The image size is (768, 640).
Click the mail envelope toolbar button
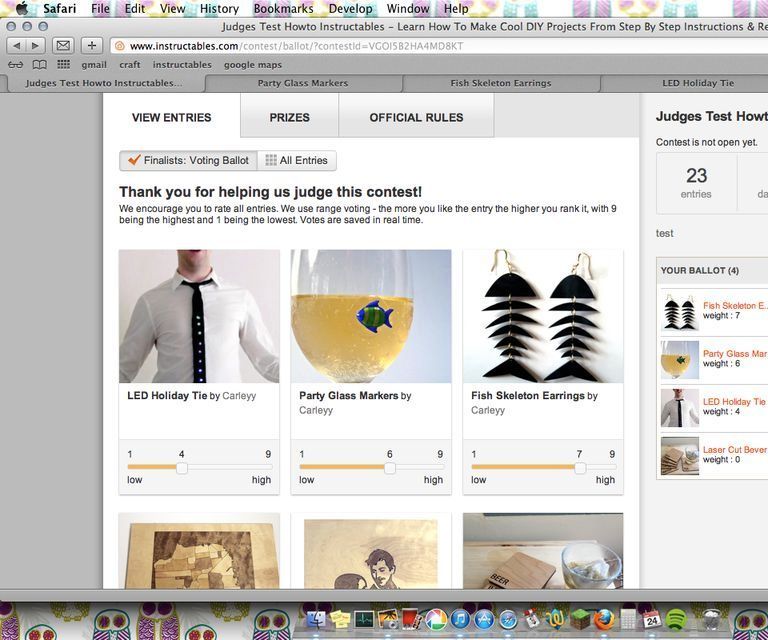click(63, 46)
